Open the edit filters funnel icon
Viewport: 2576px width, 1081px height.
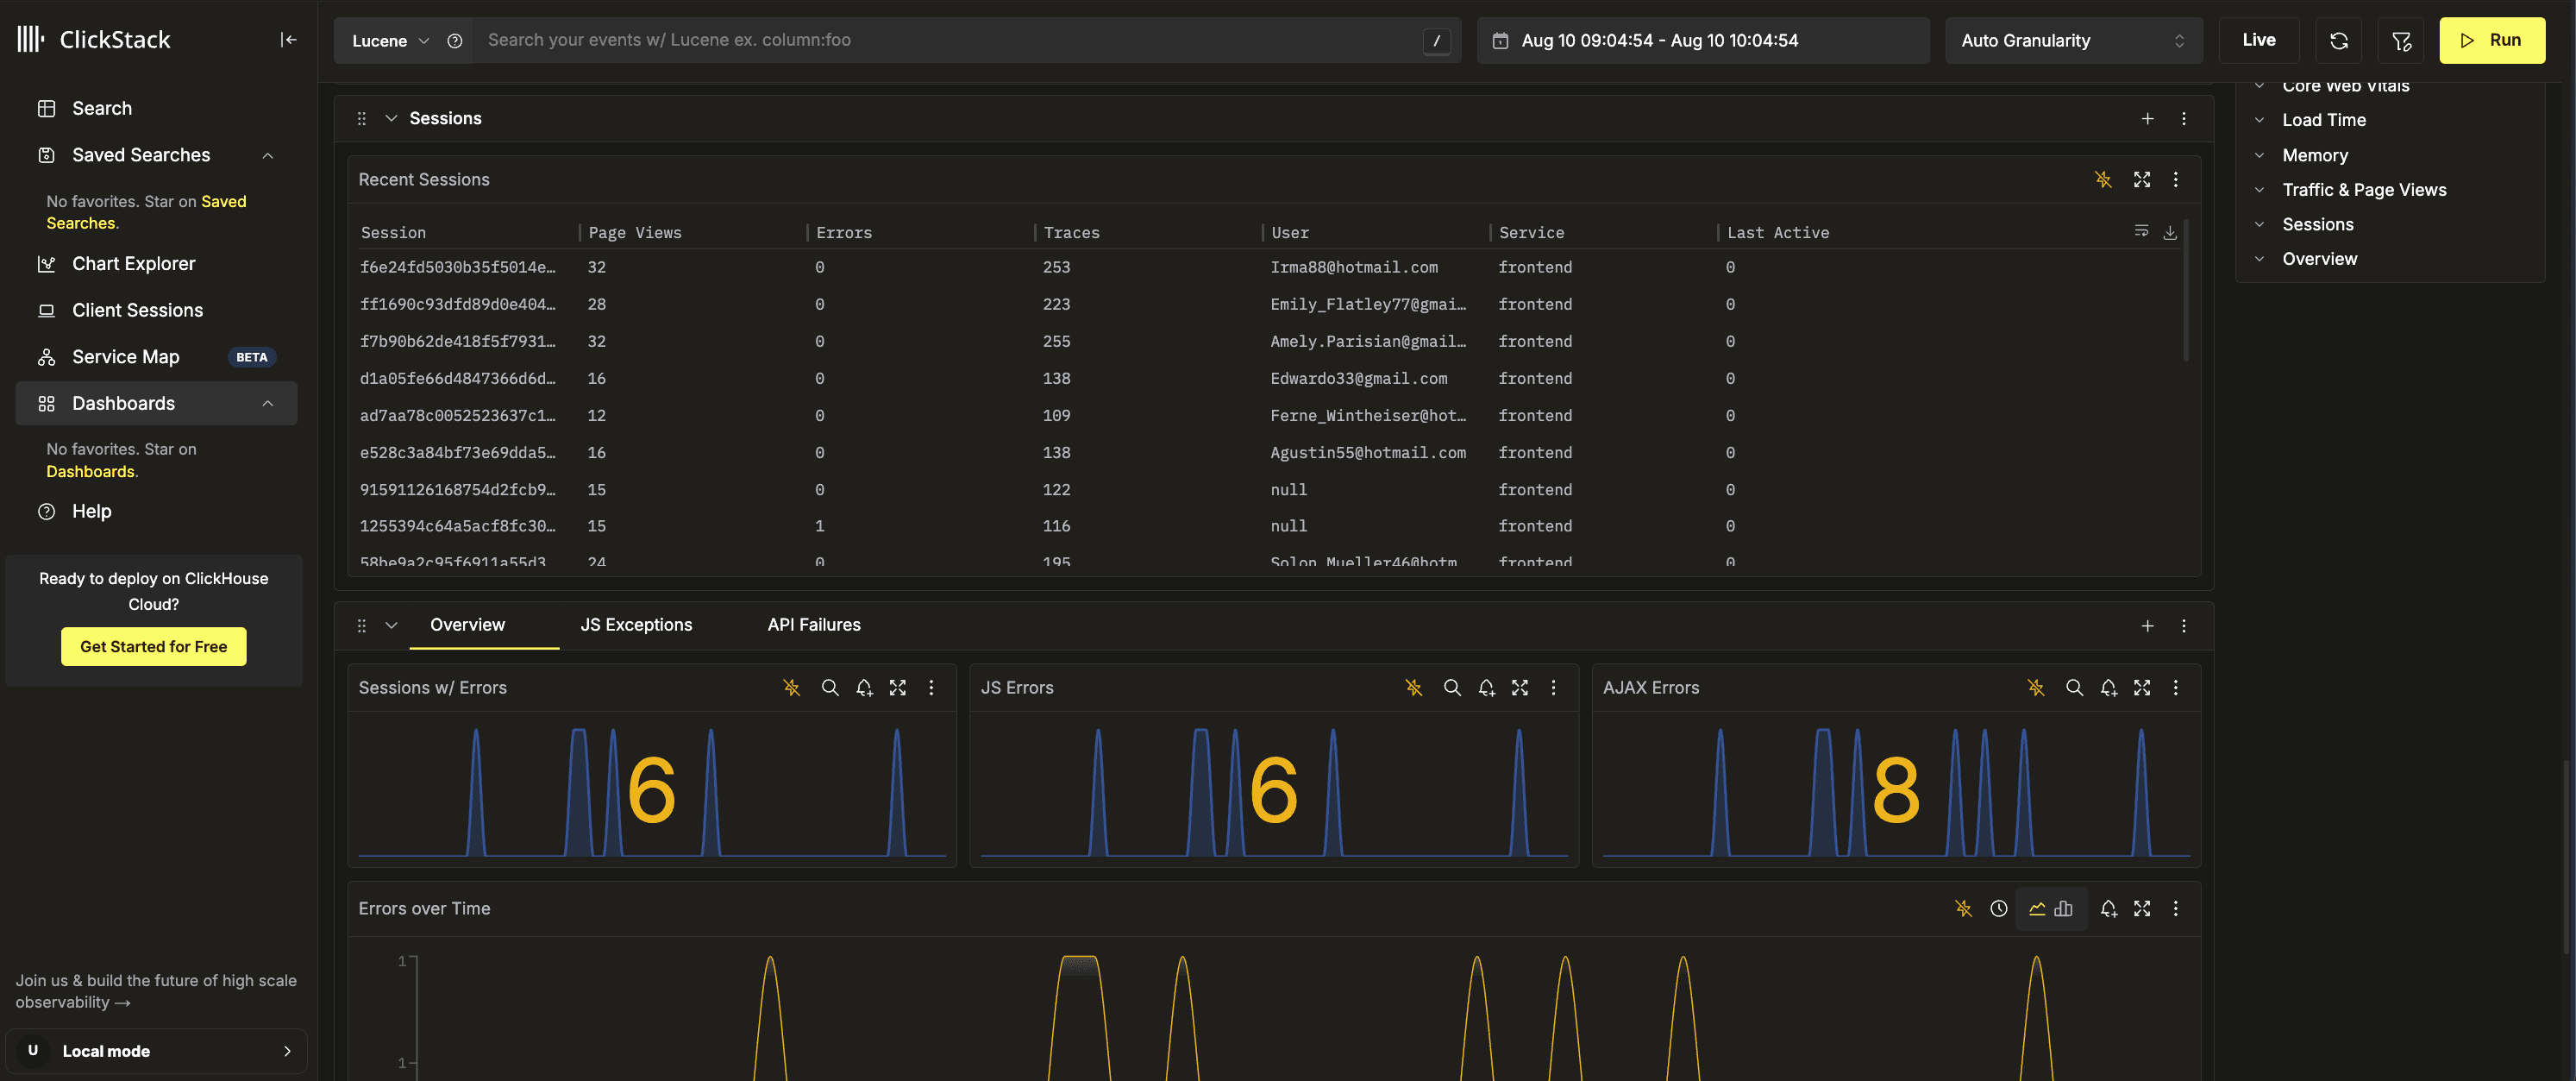(x=2401, y=41)
